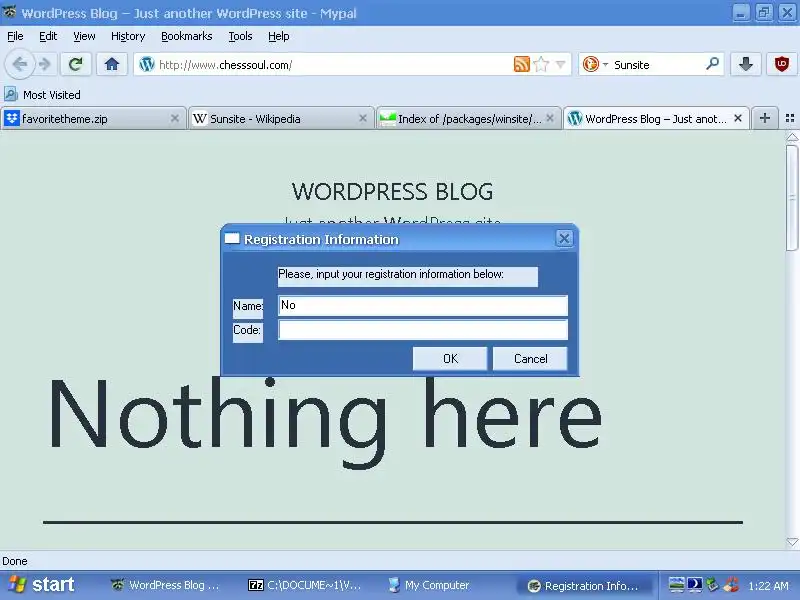Switch to WordPress Blog taskbar item
The image size is (800, 600).
pyautogui.click(x=166, y=585)
